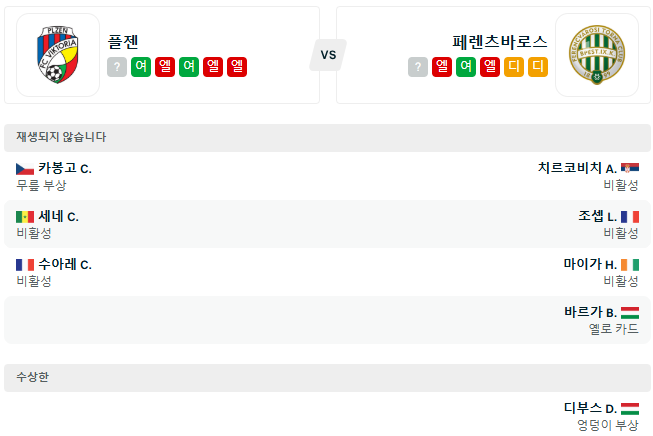Click the Serbian flag beside 치르코비치 A.
The width and height of the screenshot is (653, 436).
pos(630,169)
